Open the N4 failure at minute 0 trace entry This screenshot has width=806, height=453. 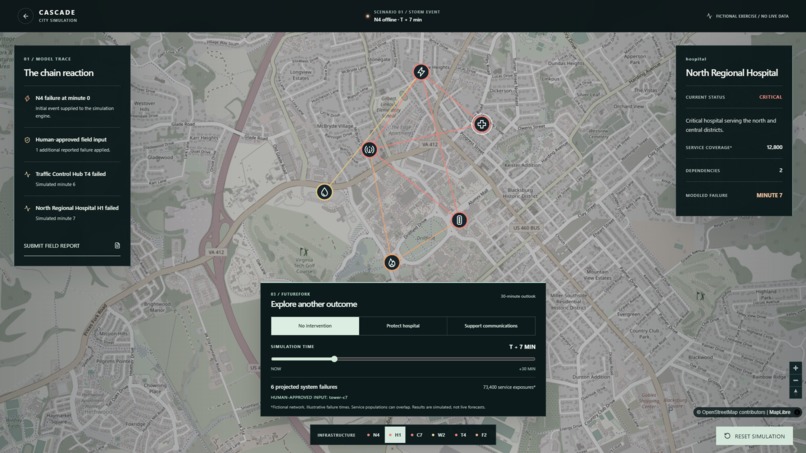tap(72, 106)
